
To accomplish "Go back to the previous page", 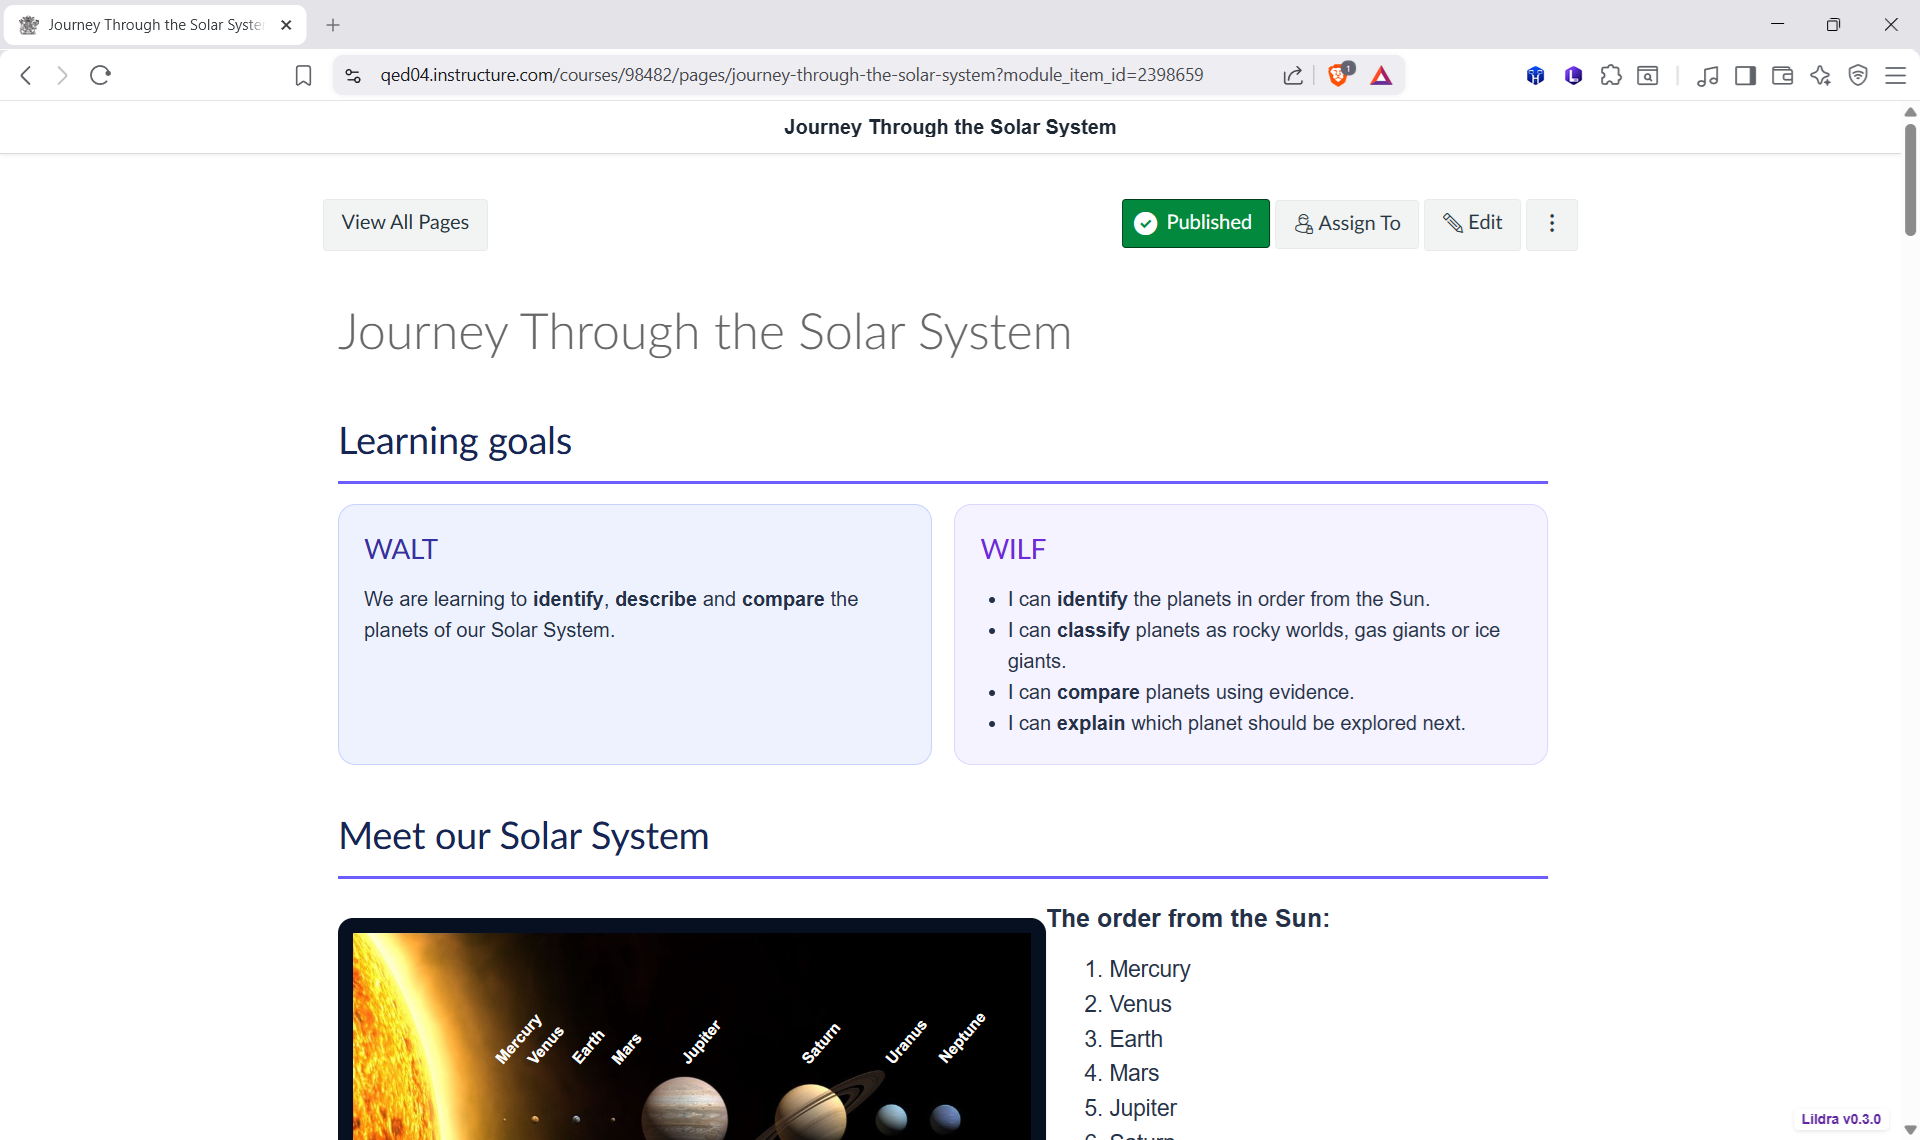I will coord(27,75).
